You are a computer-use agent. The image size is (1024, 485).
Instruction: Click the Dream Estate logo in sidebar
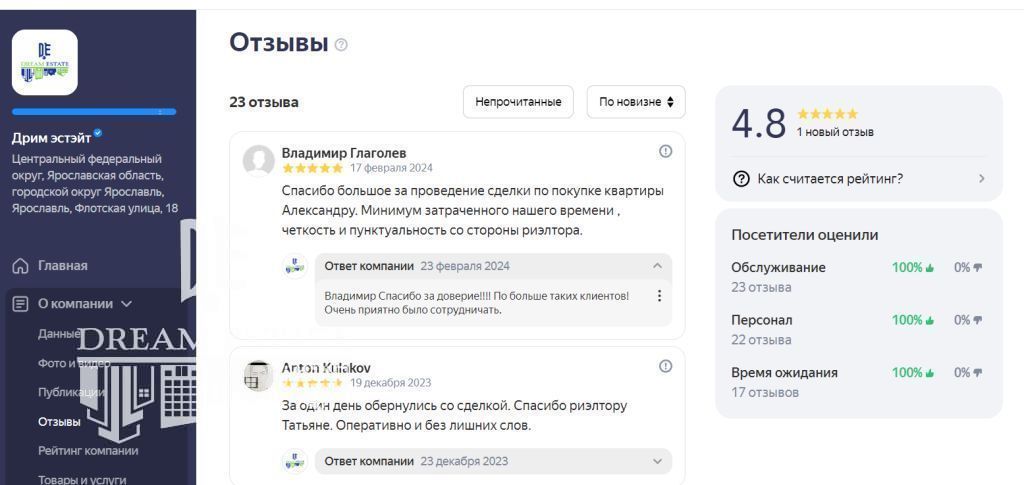pos(44,62)
